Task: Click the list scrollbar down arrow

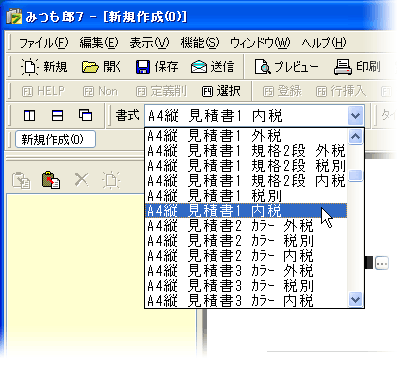Action: tap(355, 299)
